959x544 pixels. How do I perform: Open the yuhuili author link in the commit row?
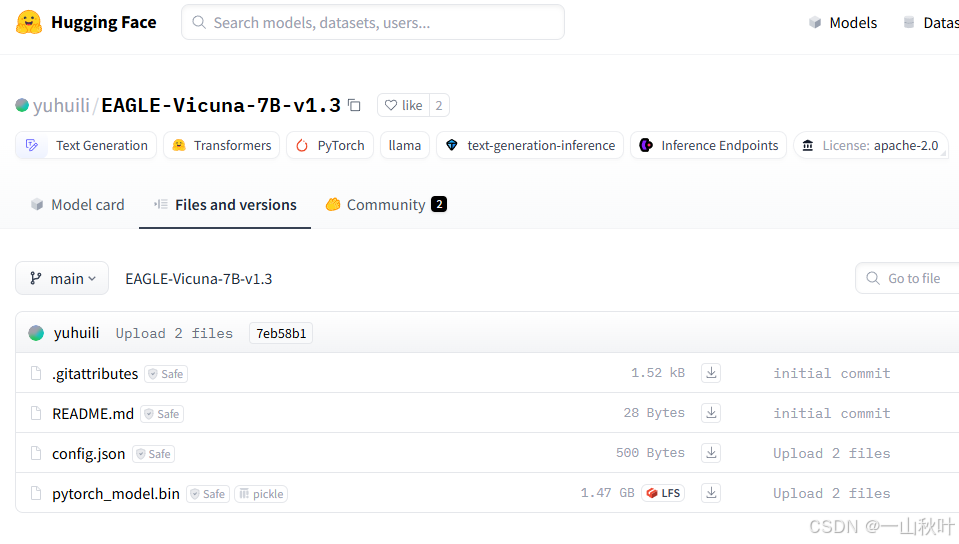76,333
